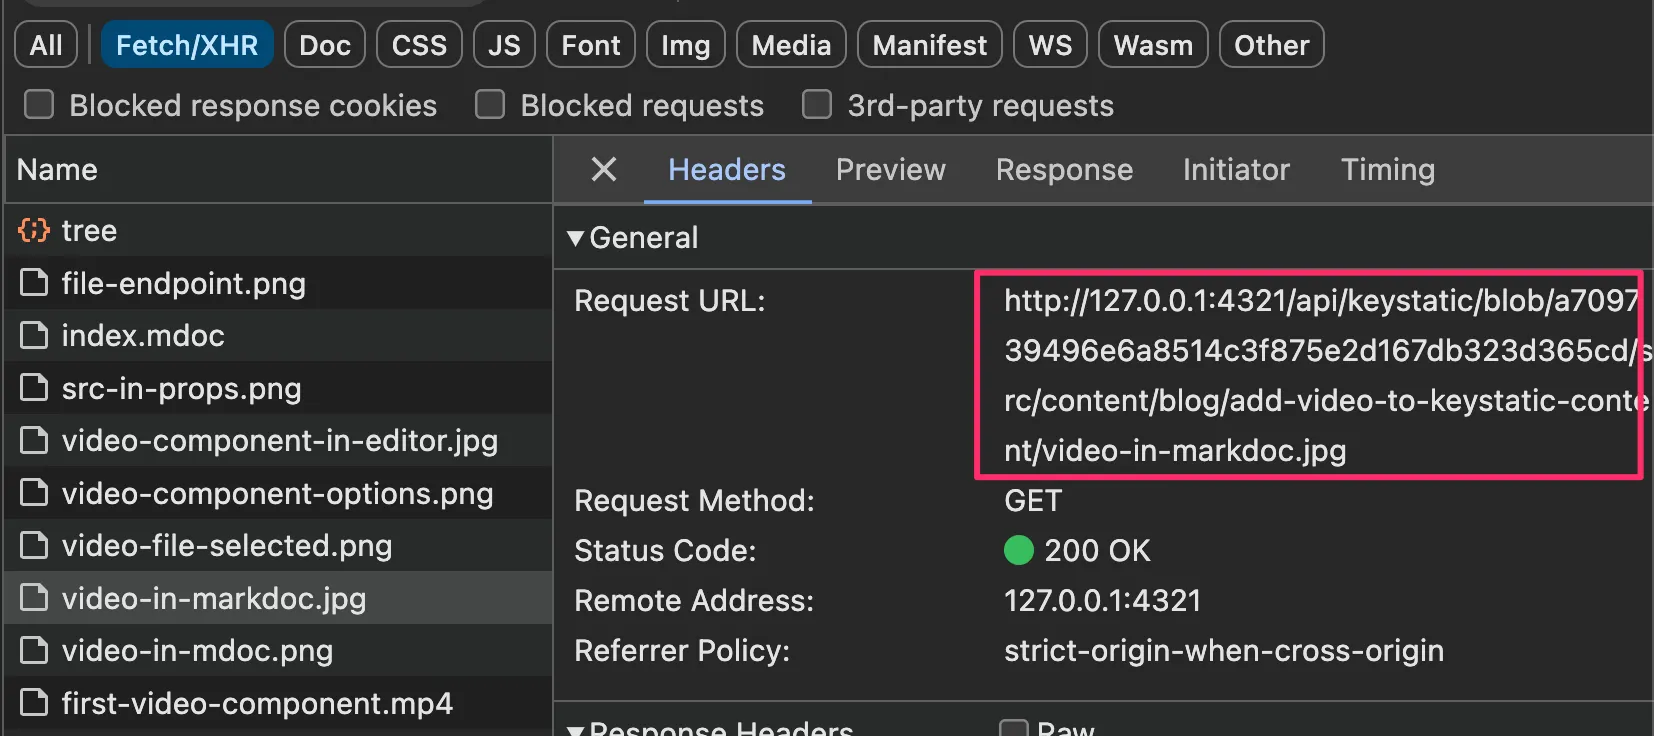Select the All filter button
1654x736 pixels.
(x=46, y=46)
